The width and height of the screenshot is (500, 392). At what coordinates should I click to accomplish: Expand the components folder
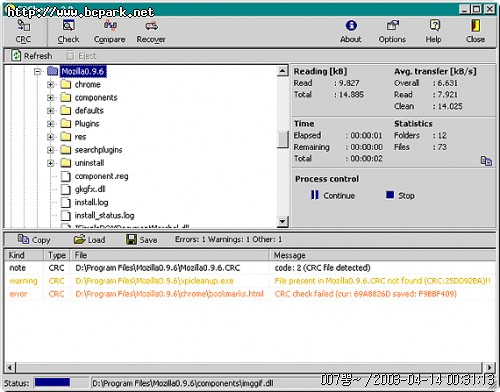[x=51, y=98]
